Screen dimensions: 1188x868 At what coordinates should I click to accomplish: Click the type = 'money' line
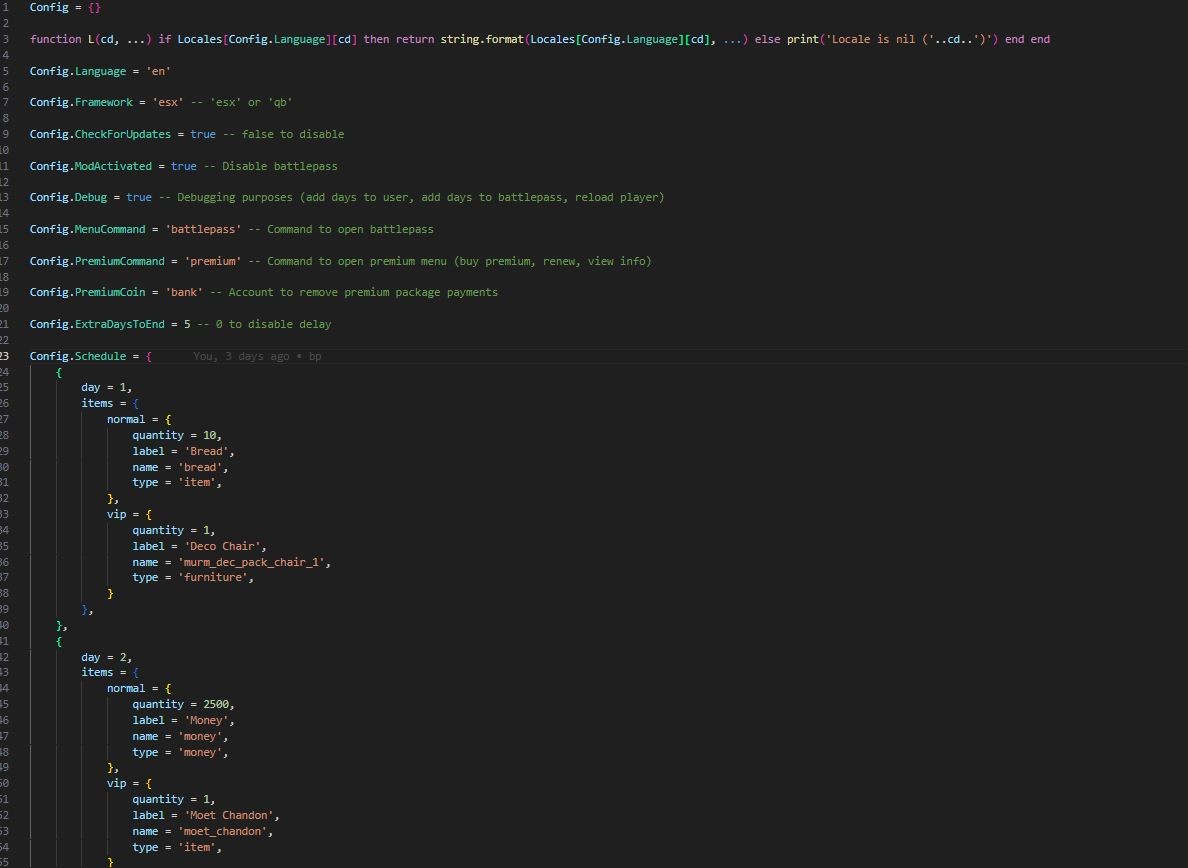click(180, 752)
